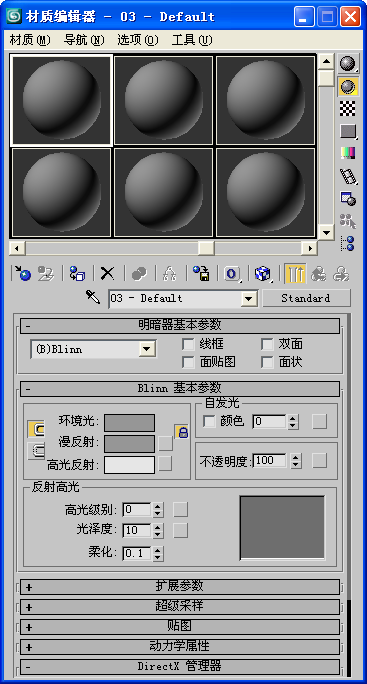367x684 pixels.
Task: Open the 工具(U) menu
Action: point(192,41)
